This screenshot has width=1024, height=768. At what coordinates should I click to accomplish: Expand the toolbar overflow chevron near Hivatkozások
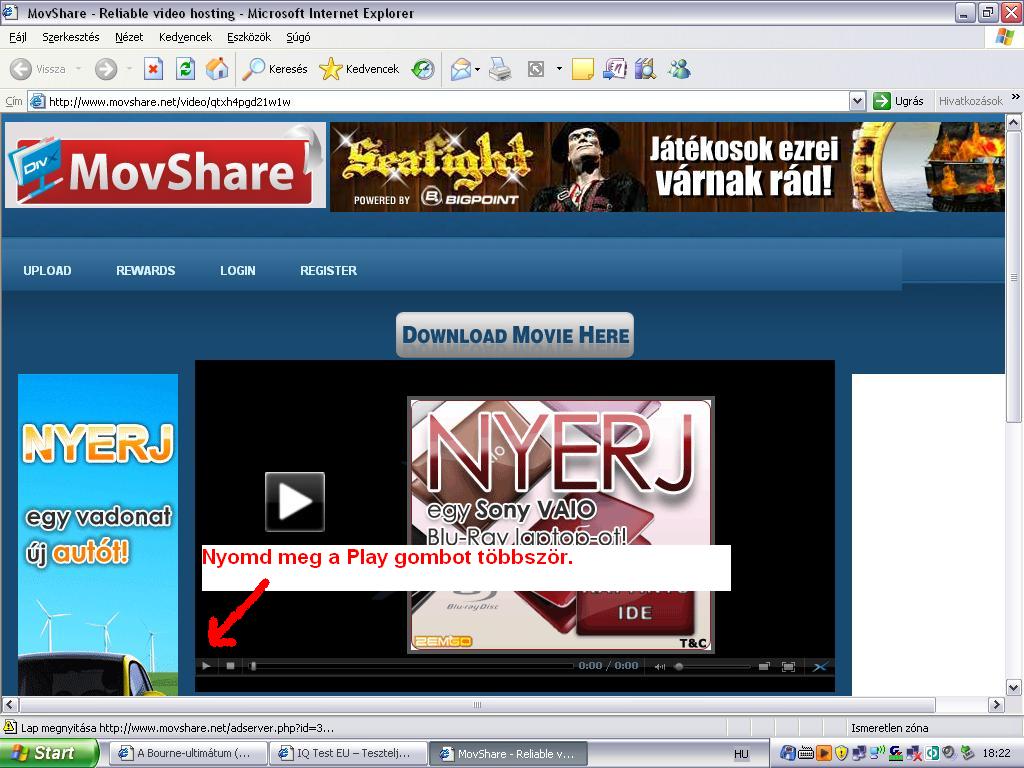tap(1016, 97)
